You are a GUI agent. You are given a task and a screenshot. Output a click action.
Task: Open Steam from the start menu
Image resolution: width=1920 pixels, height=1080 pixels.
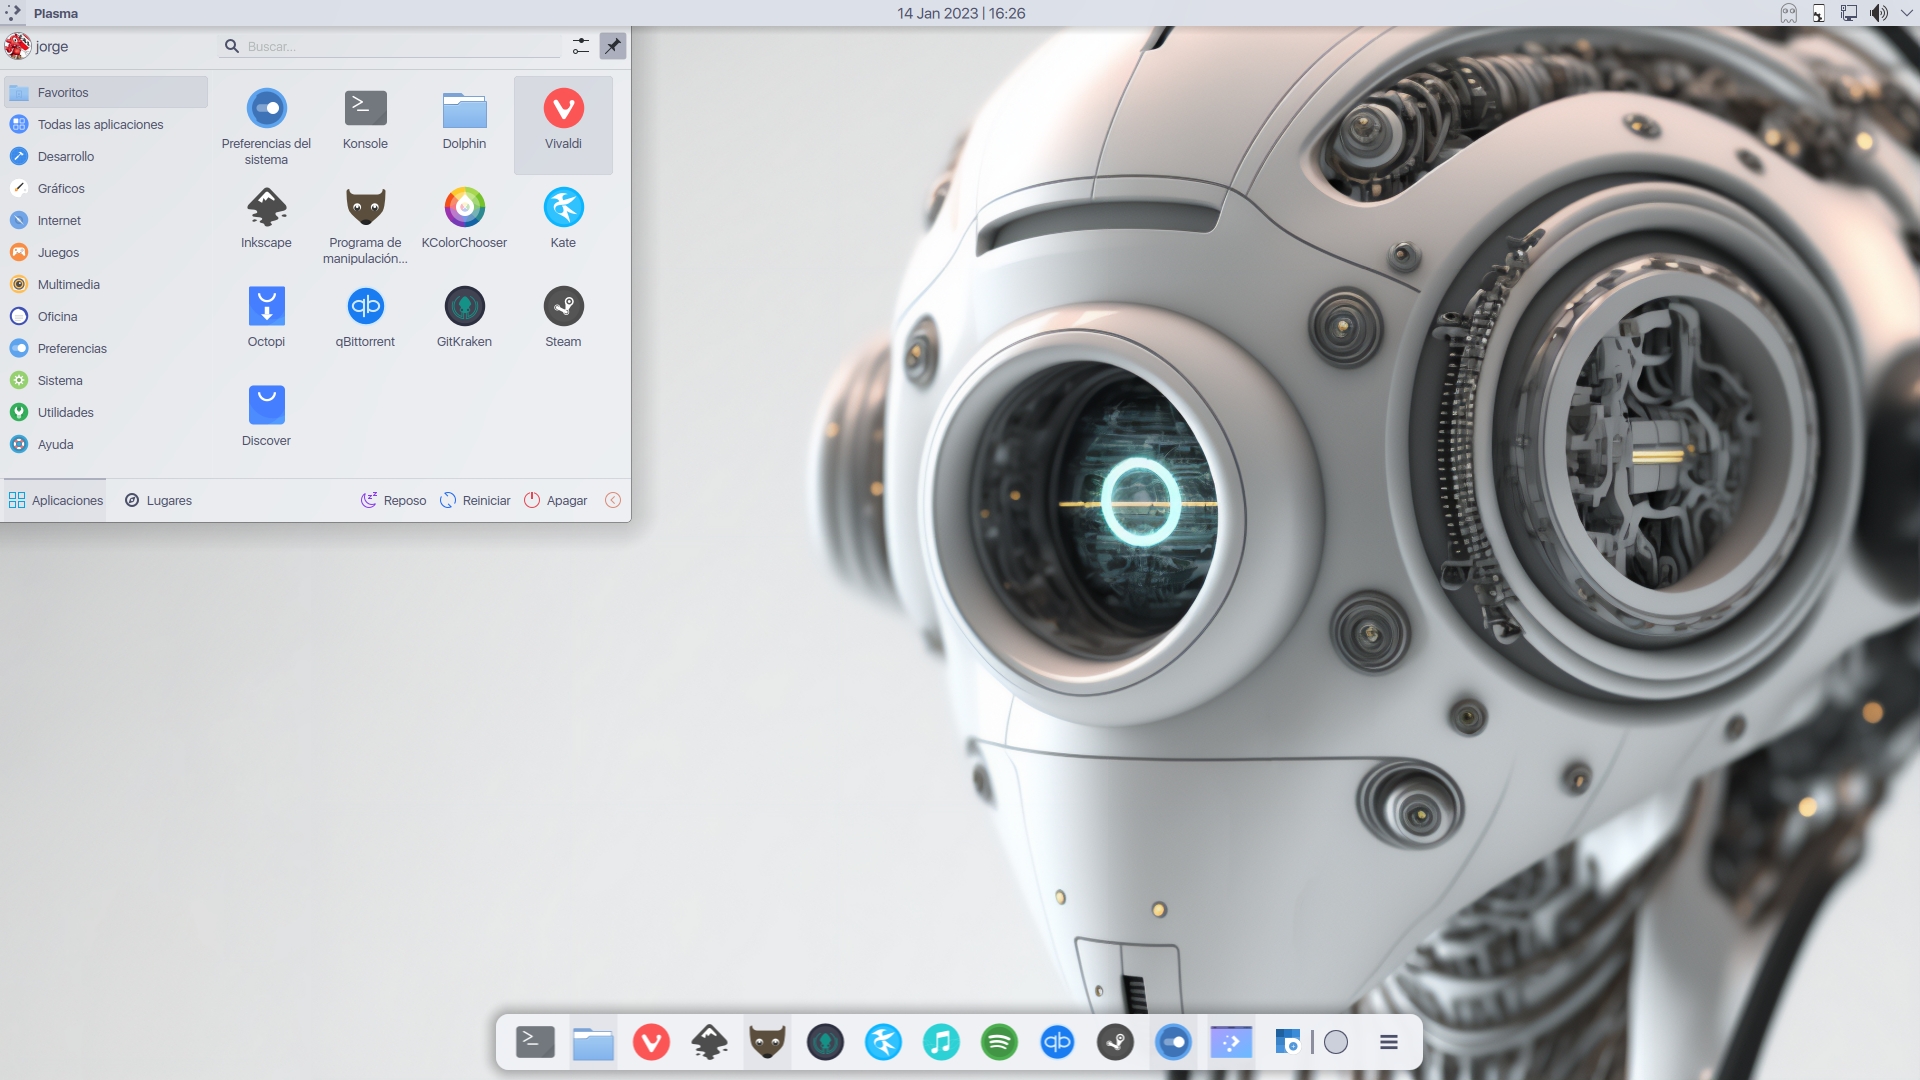pos(563,314)
